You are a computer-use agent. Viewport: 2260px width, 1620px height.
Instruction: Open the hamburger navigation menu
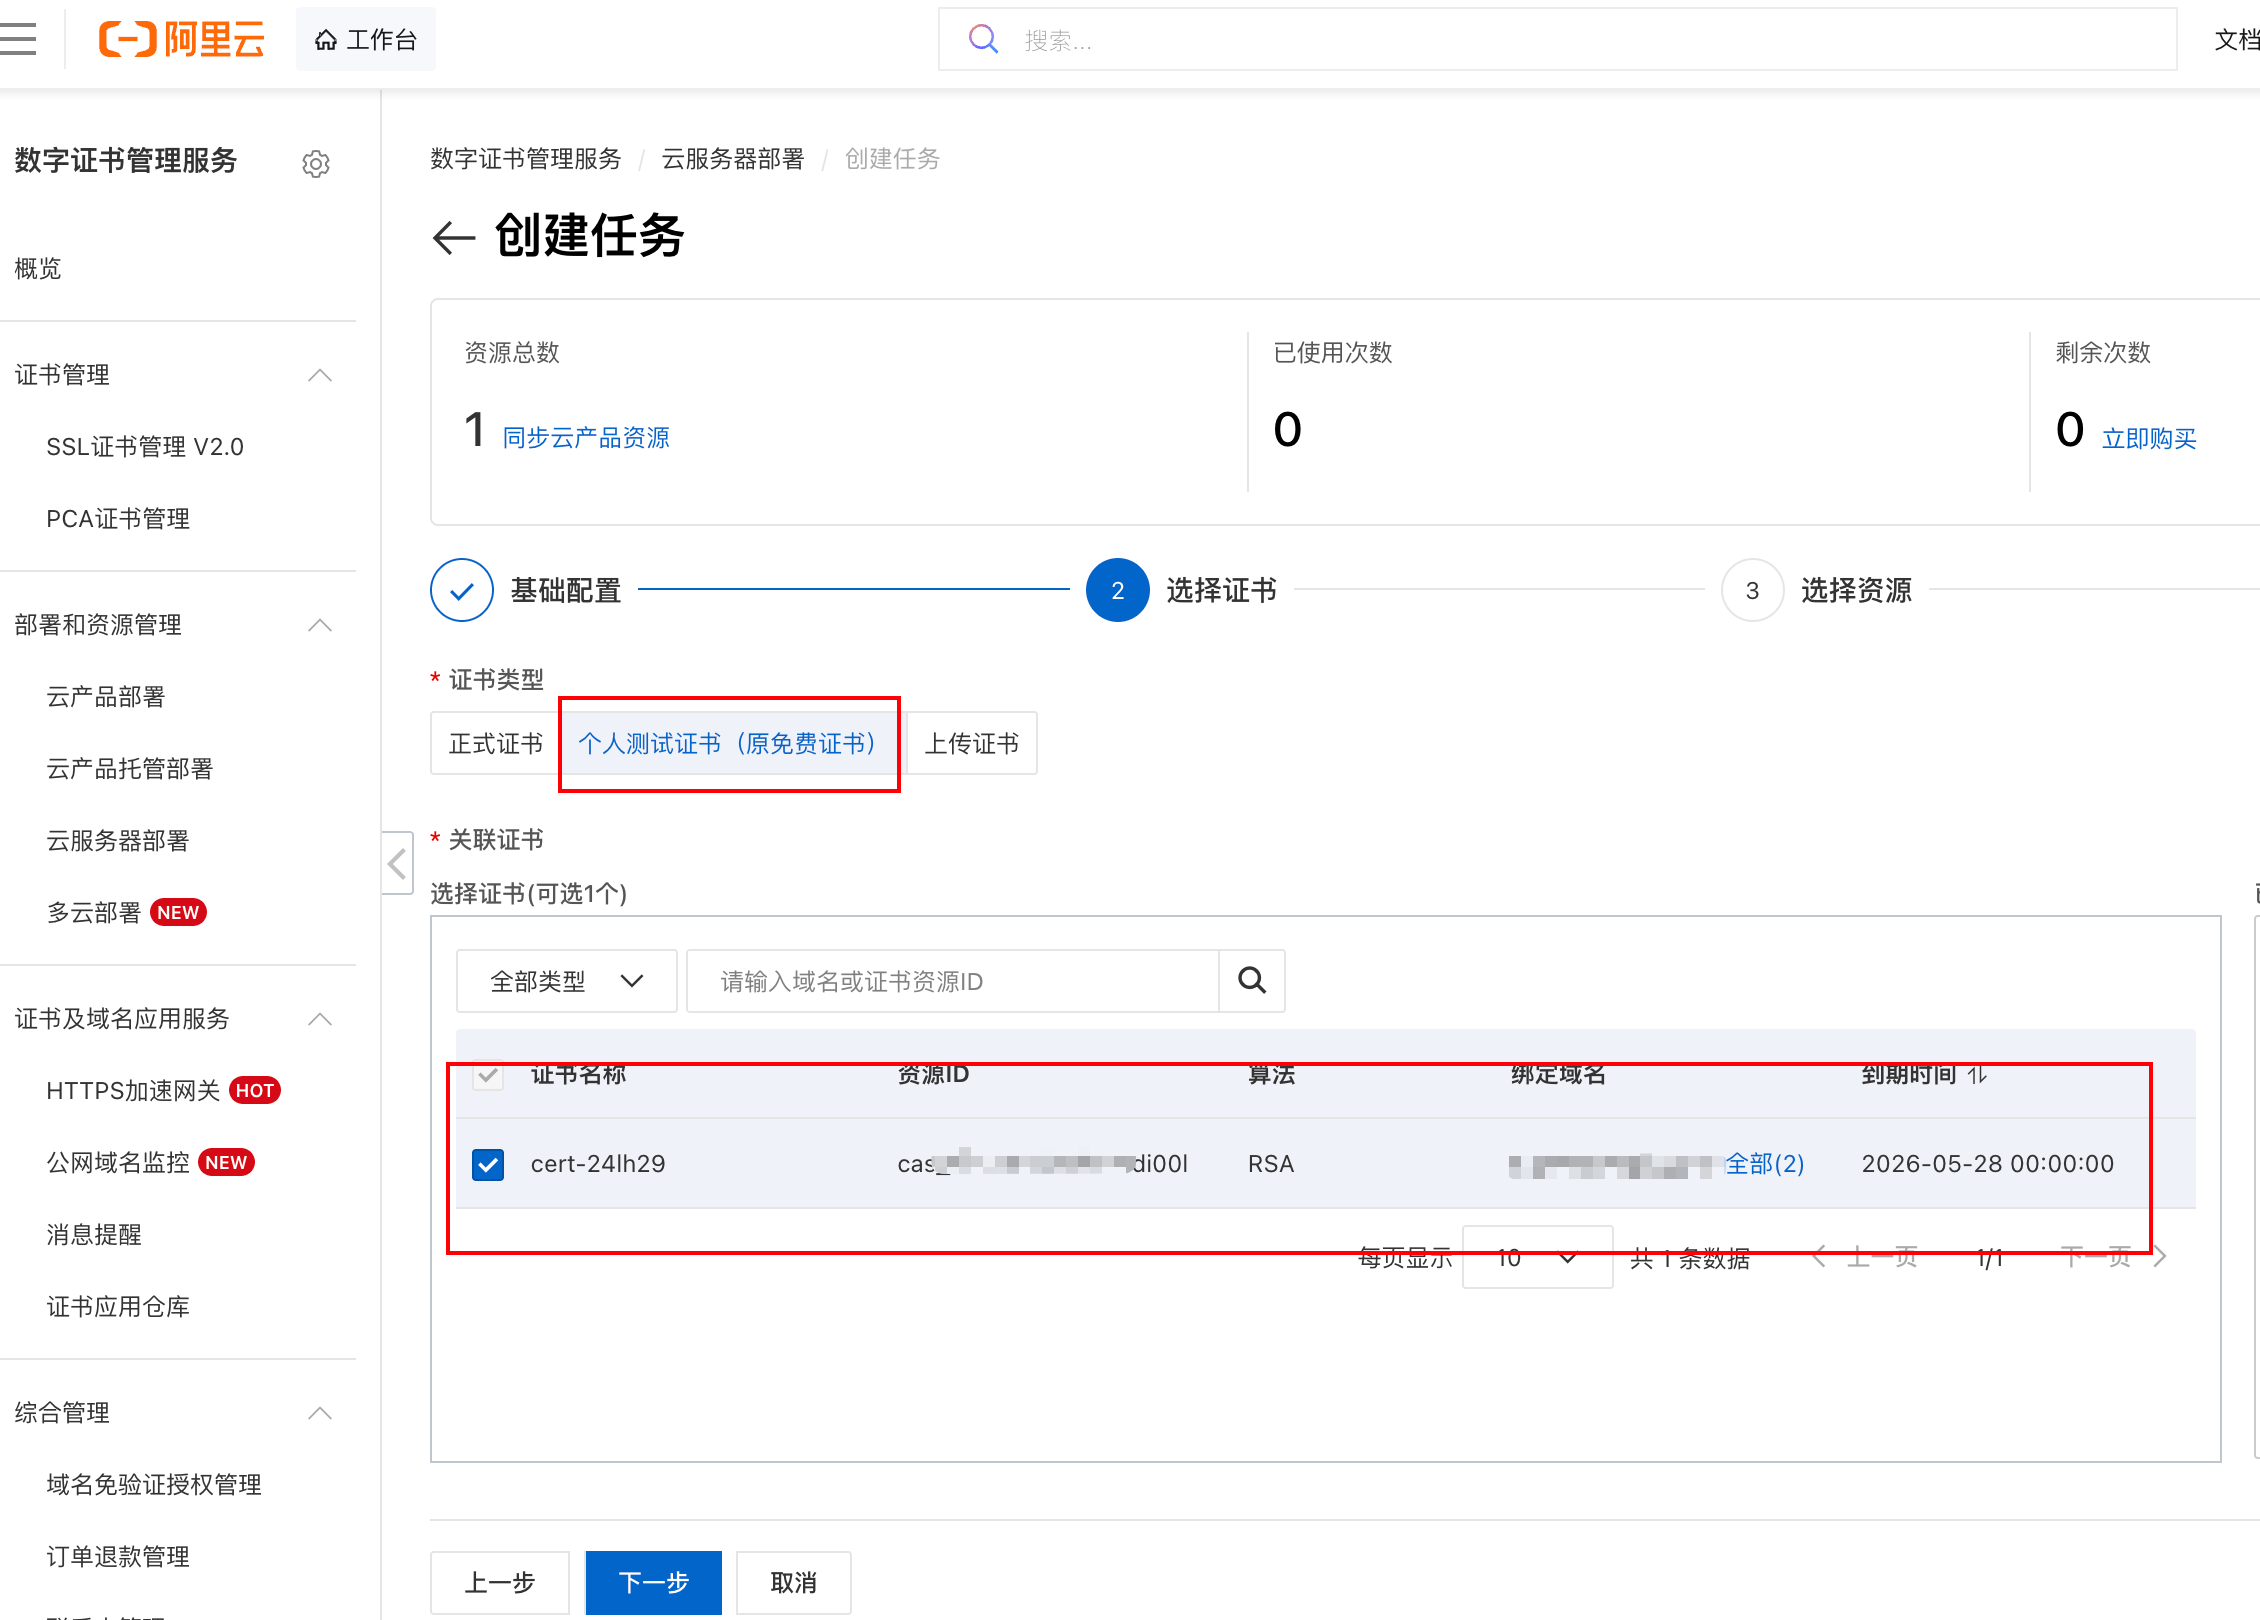click(x=19, y=39)
